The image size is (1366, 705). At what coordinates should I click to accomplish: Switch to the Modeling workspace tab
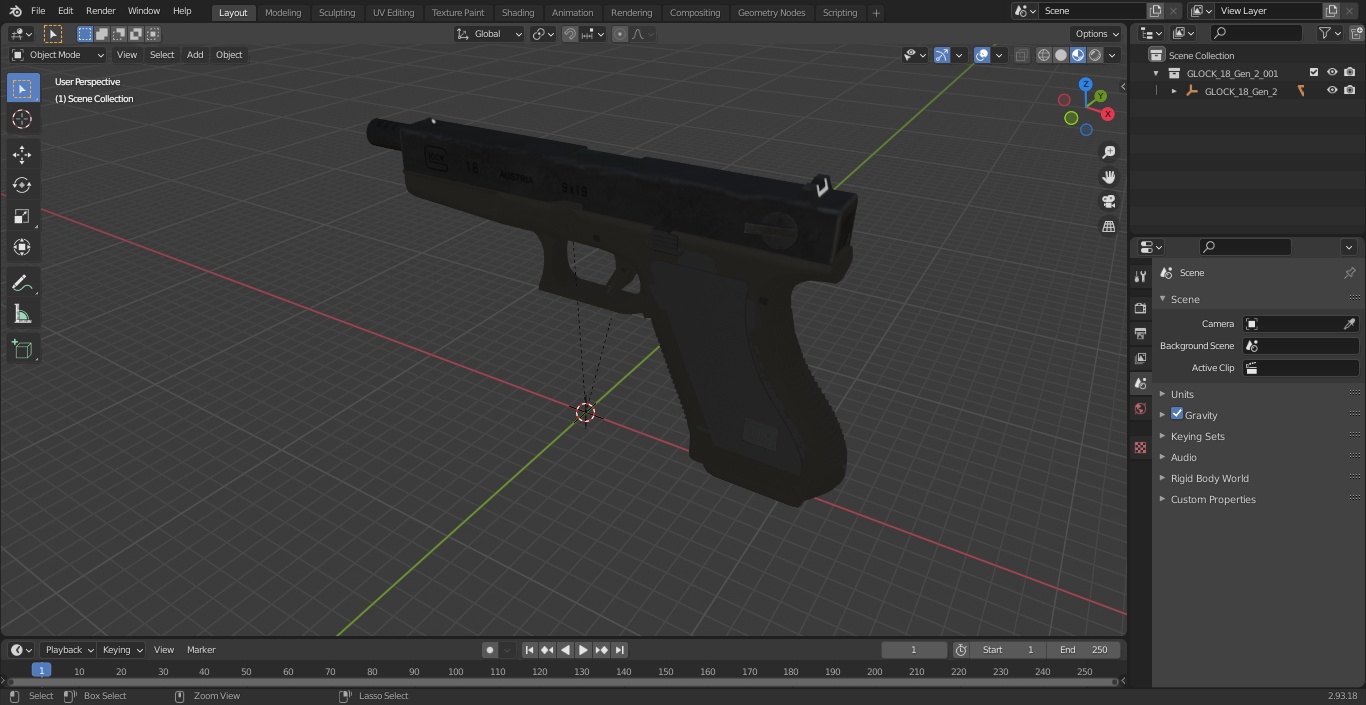click(x=283, y=13)
